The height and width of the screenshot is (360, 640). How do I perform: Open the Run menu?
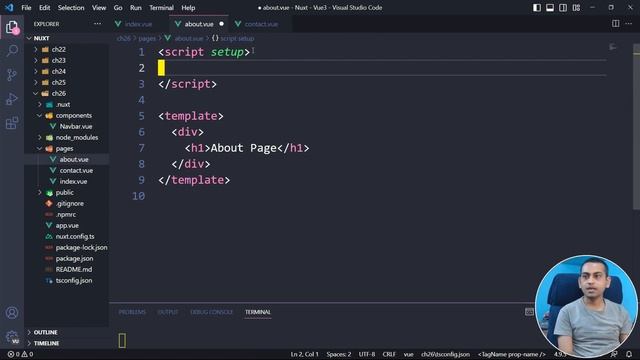coord(136,8)
